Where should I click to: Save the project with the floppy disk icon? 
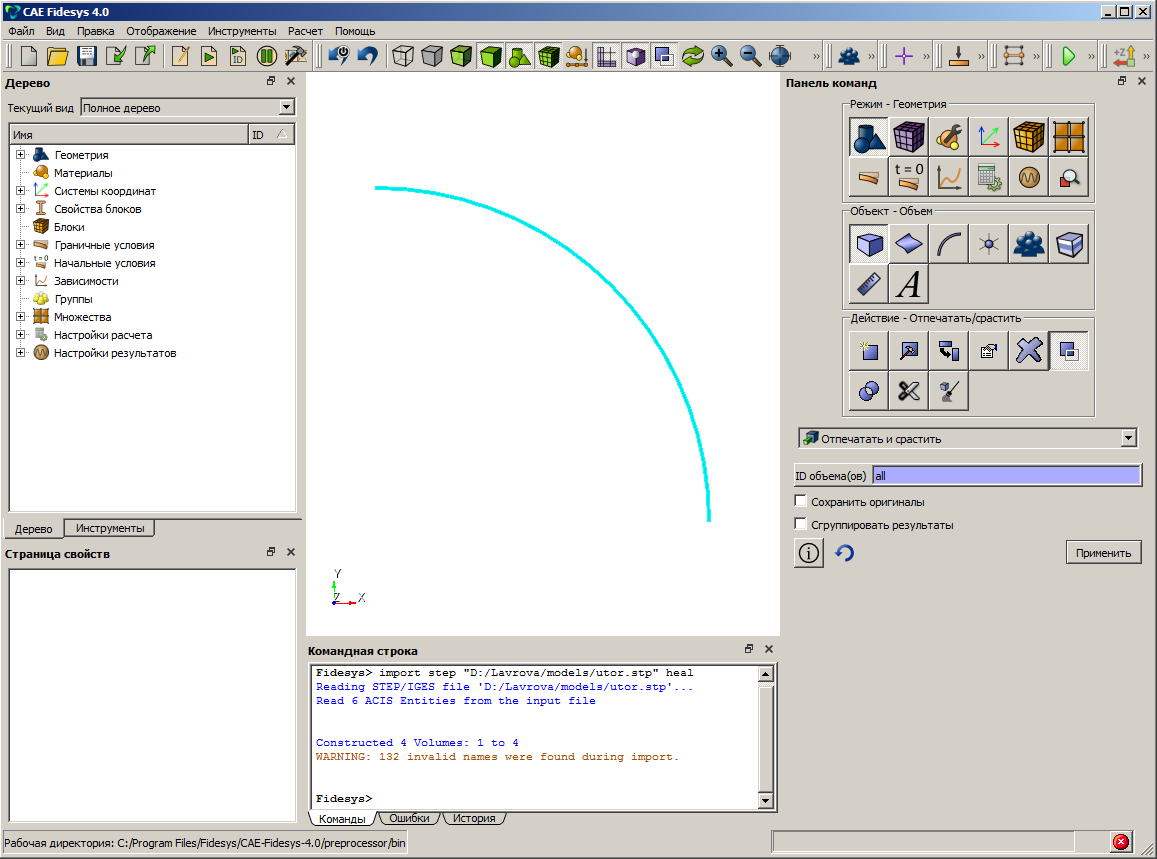(87, 56)
